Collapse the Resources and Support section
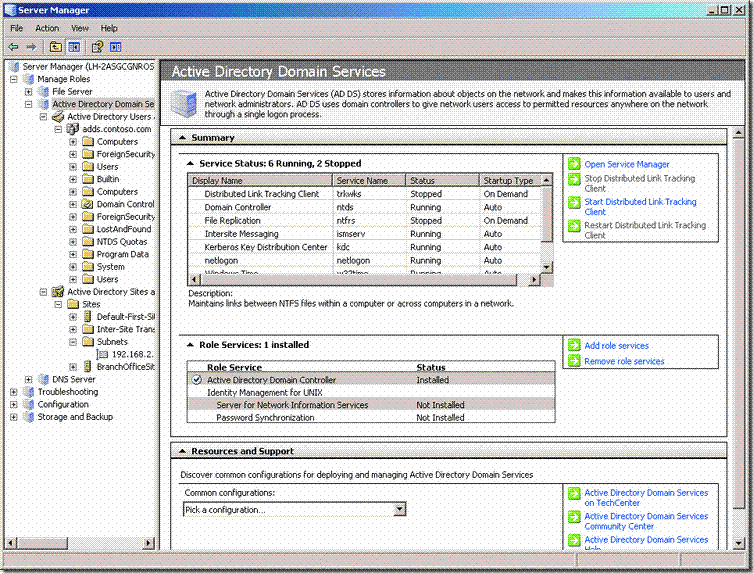Viewport: 754px width, 574px height. (183, 451)
